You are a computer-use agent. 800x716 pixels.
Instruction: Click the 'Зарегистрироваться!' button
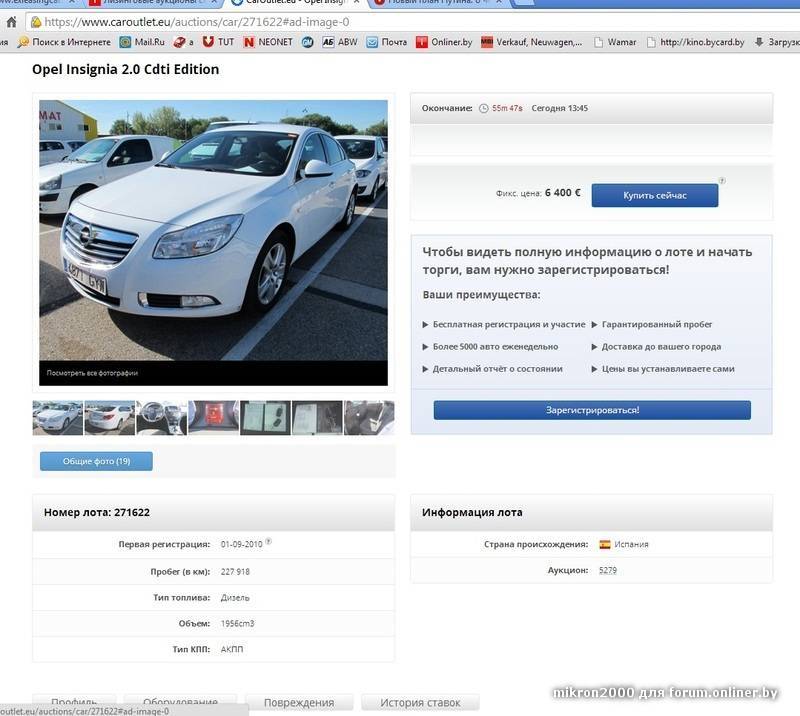click(x=592, y=410)
